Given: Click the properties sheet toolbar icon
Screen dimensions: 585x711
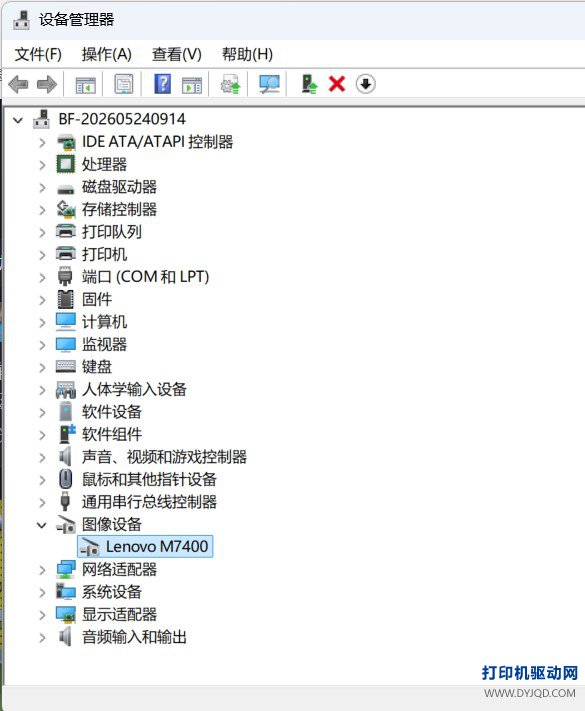Looking at the screenshot, I should click(123, 84).
